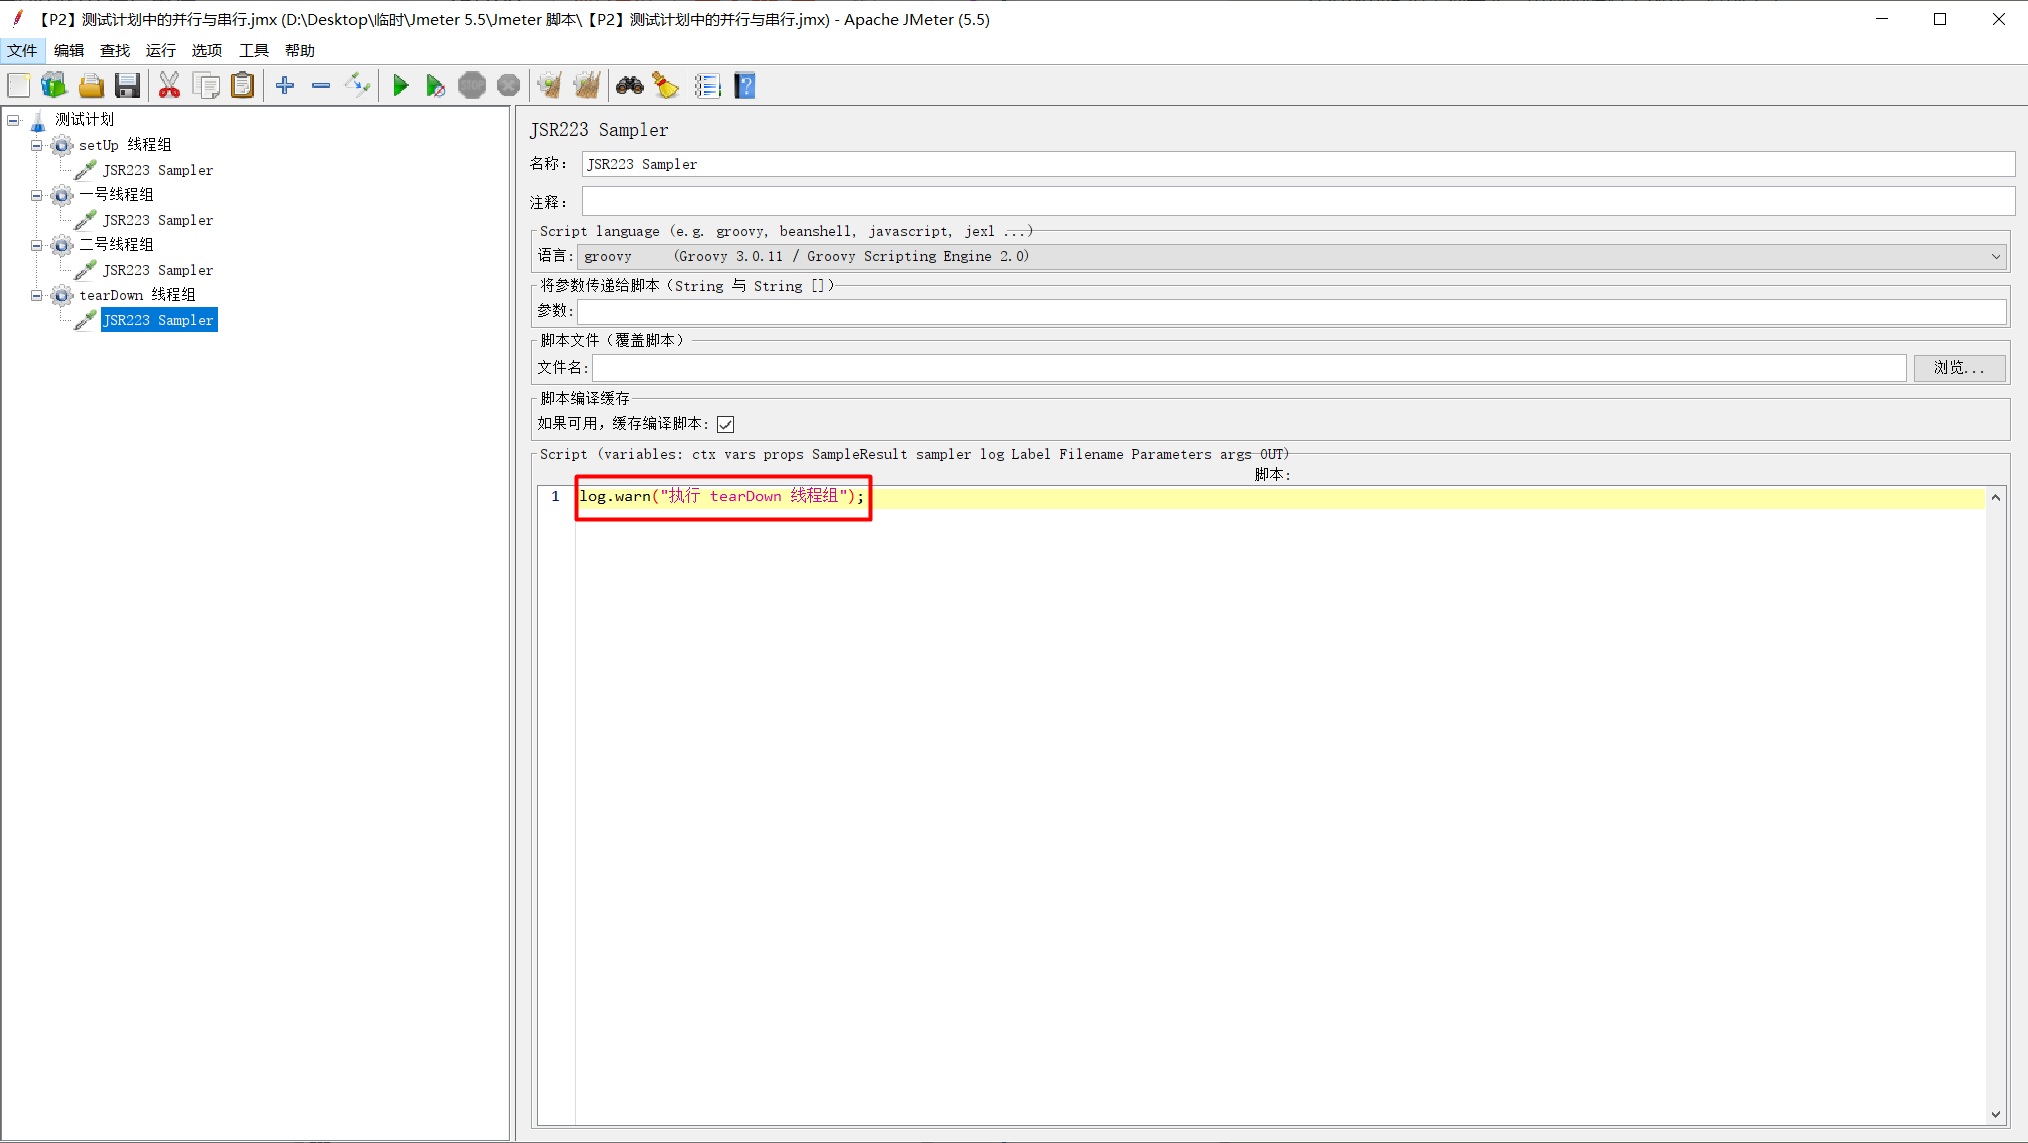Screen dimensions: 2028x1143
Task: Click the 注释 comment input field
Action: [x=1298, y=202]
